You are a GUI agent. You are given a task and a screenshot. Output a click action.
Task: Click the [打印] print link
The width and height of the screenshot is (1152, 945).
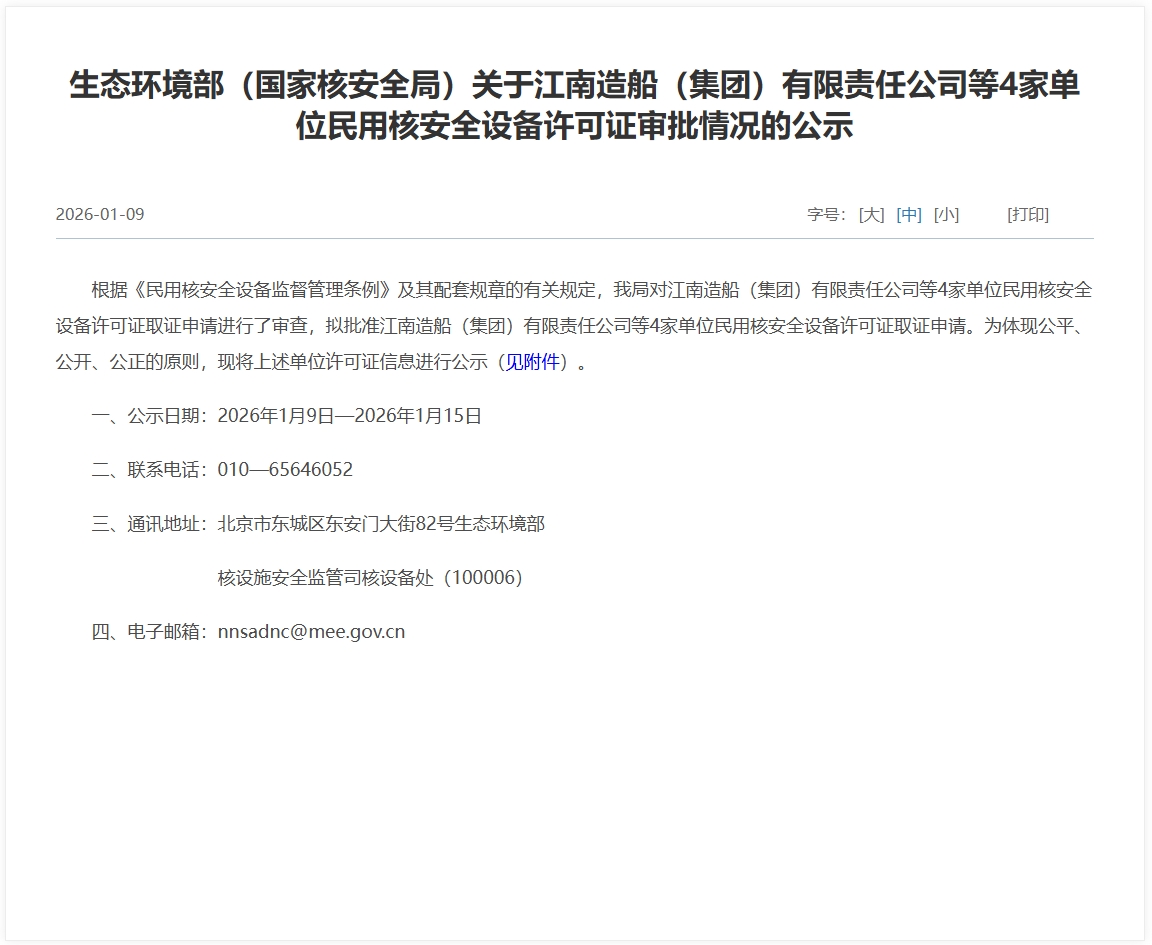pyautogui.click(x=1028, y=215)
